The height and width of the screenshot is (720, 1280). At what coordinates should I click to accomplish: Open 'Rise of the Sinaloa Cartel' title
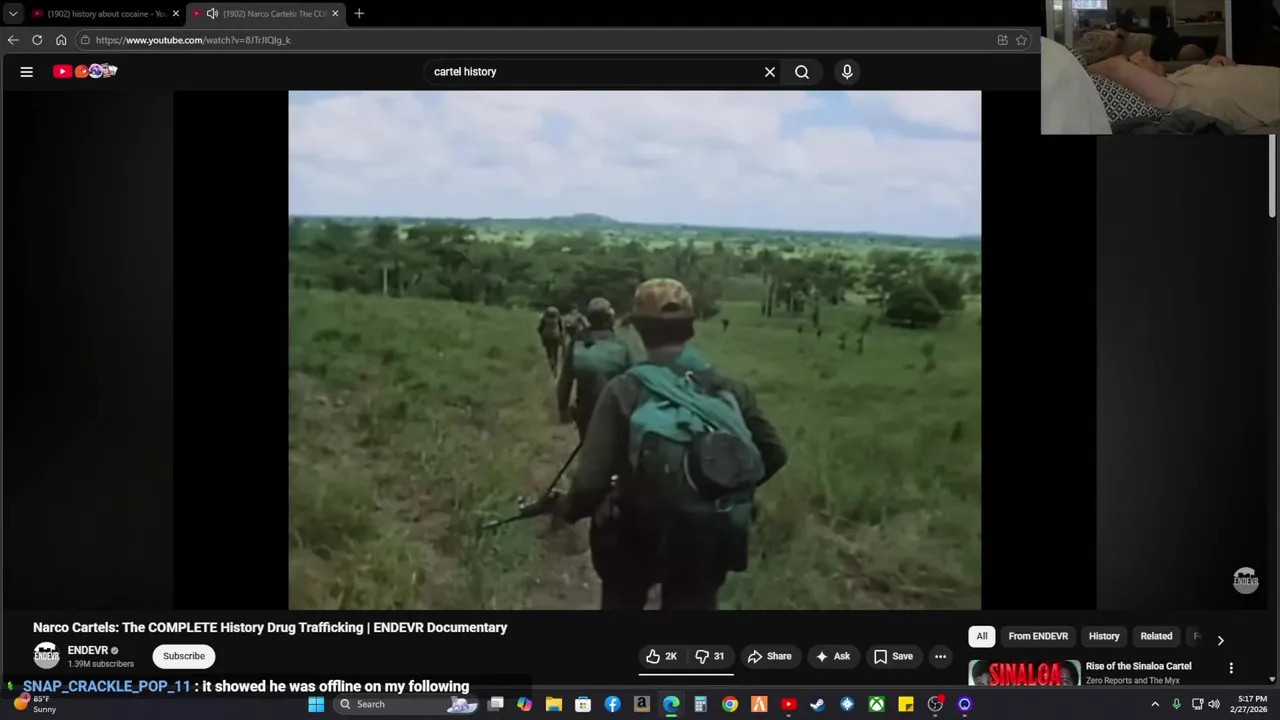pos(1138,666)
